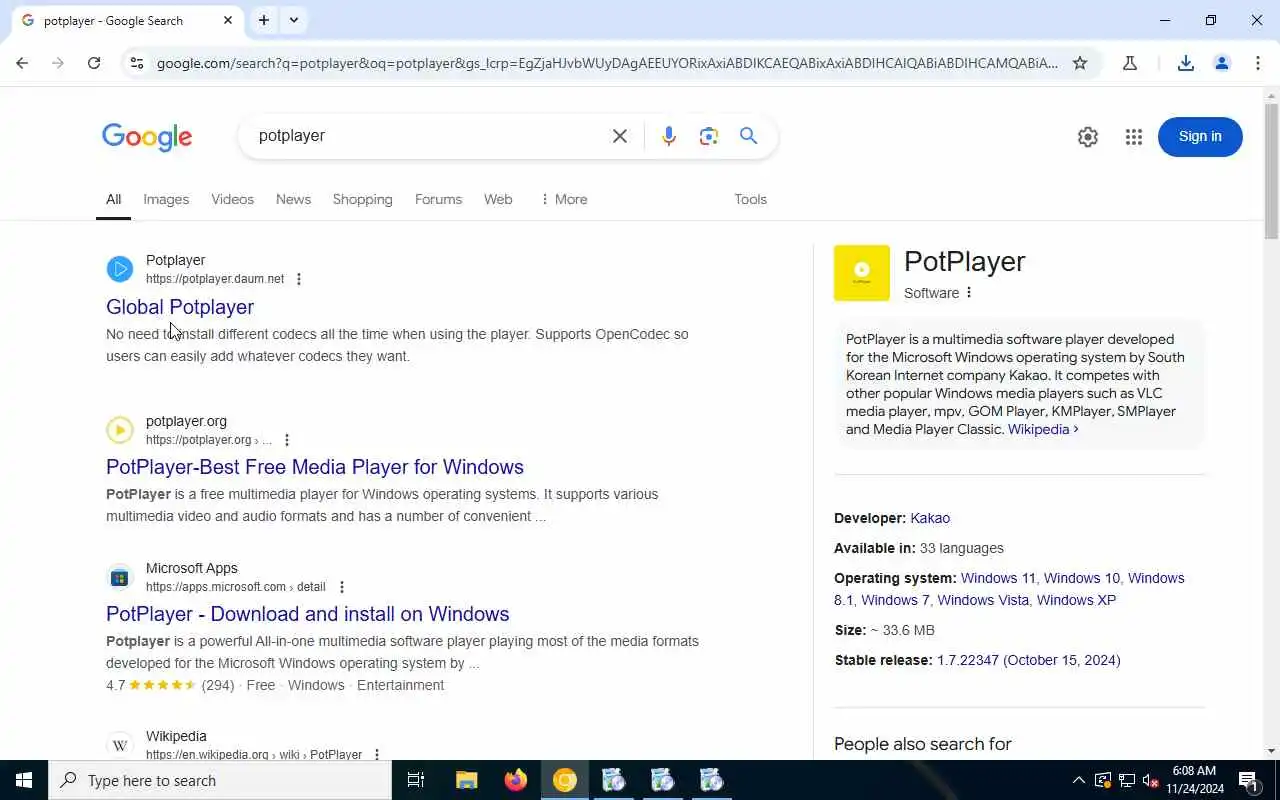Image resolution: width=1280 pixels, height=800 pixels.
Task: Reload the current page
Action: (x=94, y=63)
